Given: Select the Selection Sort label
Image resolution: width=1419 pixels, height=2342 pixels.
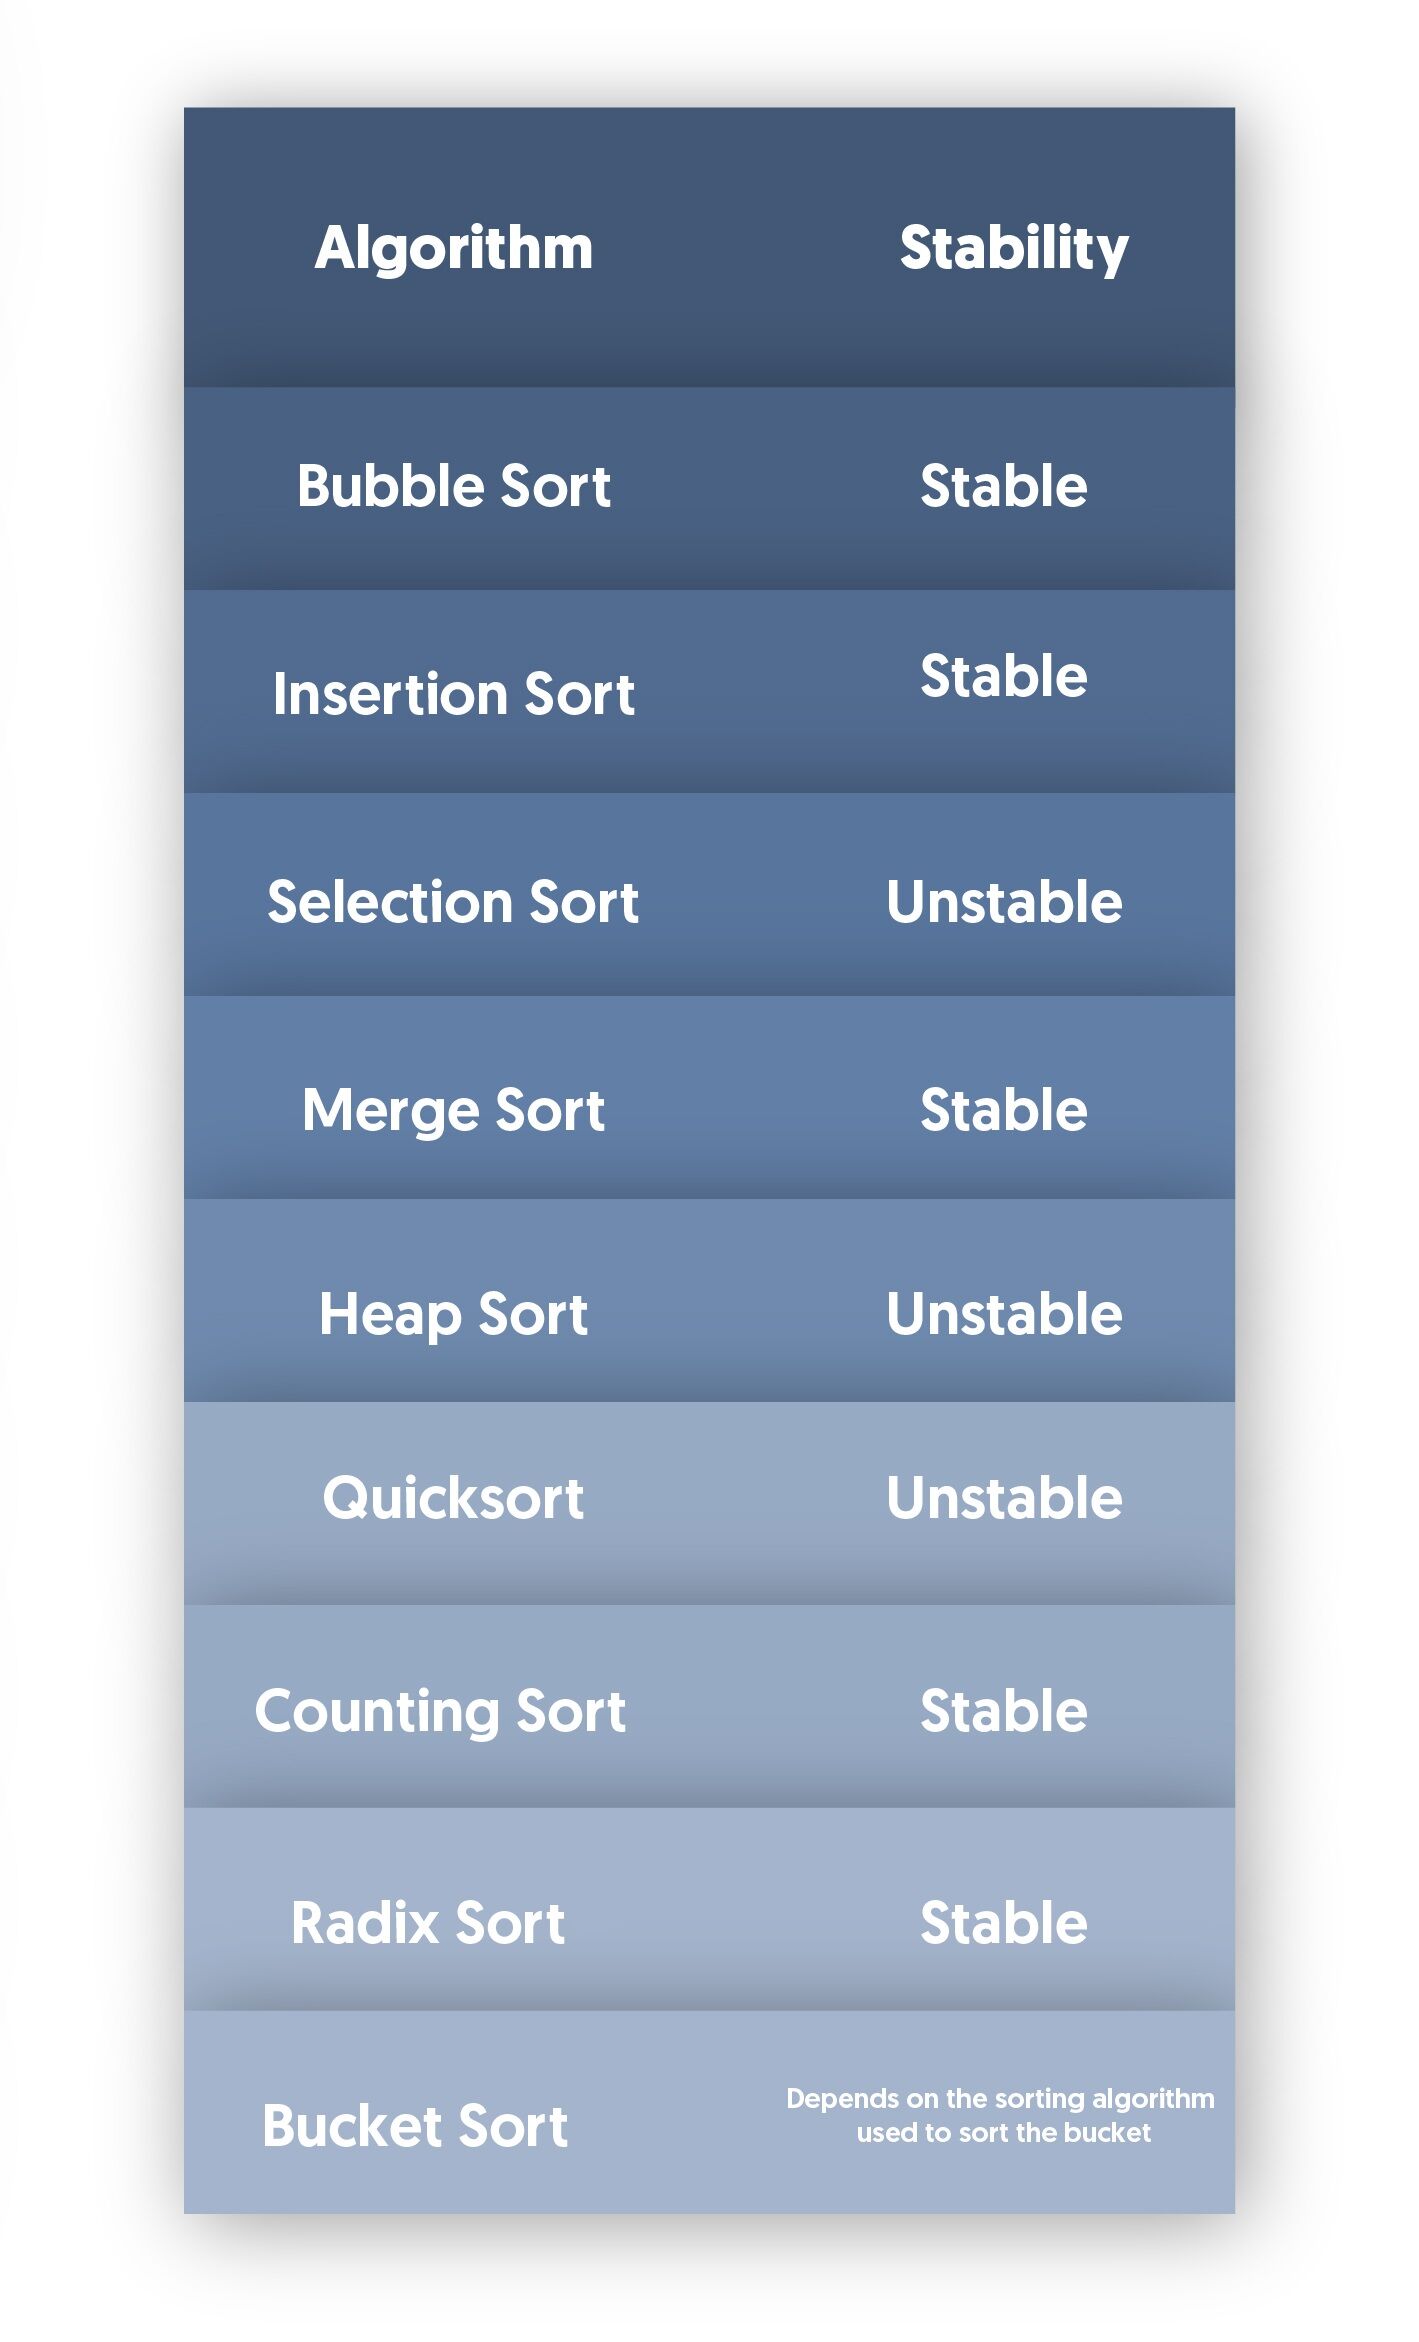Looking at the screenshot, I should (453, 902).
